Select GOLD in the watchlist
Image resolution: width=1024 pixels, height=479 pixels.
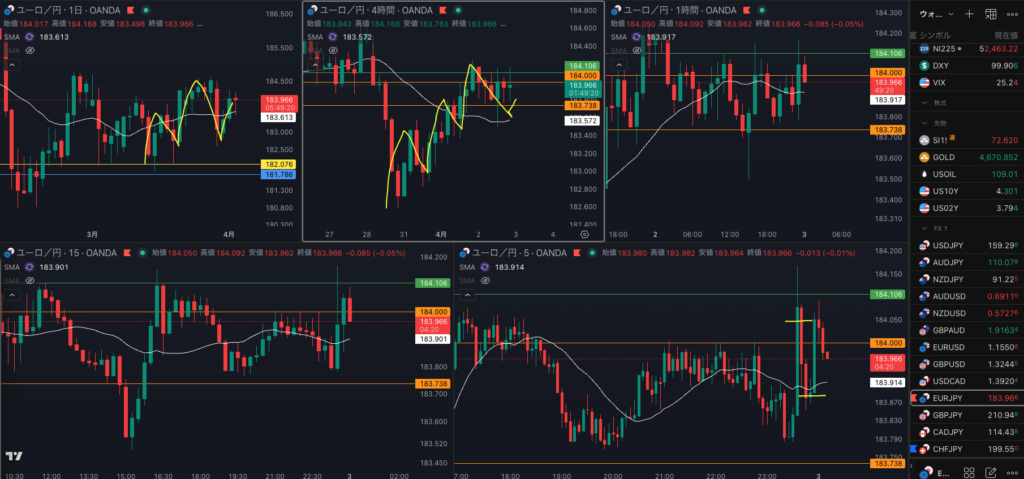click(943, 157)
